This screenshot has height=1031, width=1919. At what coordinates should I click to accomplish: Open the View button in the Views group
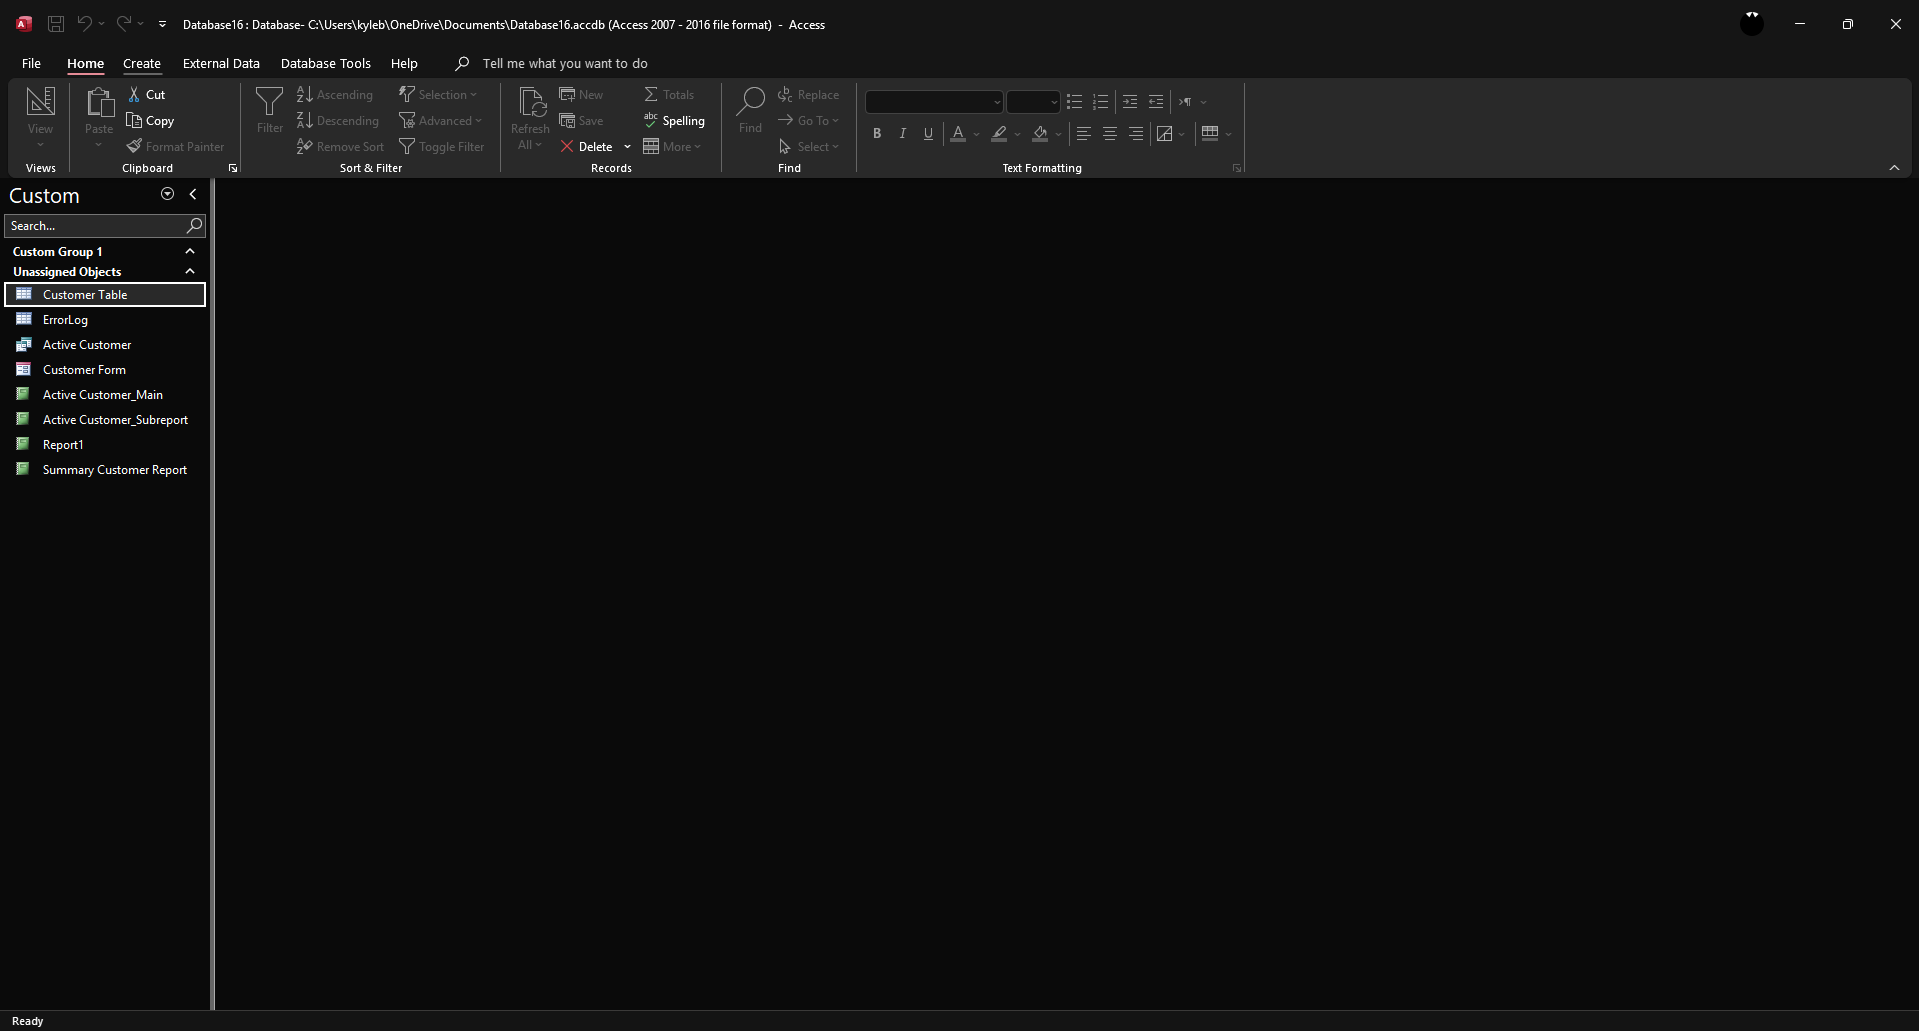[40, 117]
